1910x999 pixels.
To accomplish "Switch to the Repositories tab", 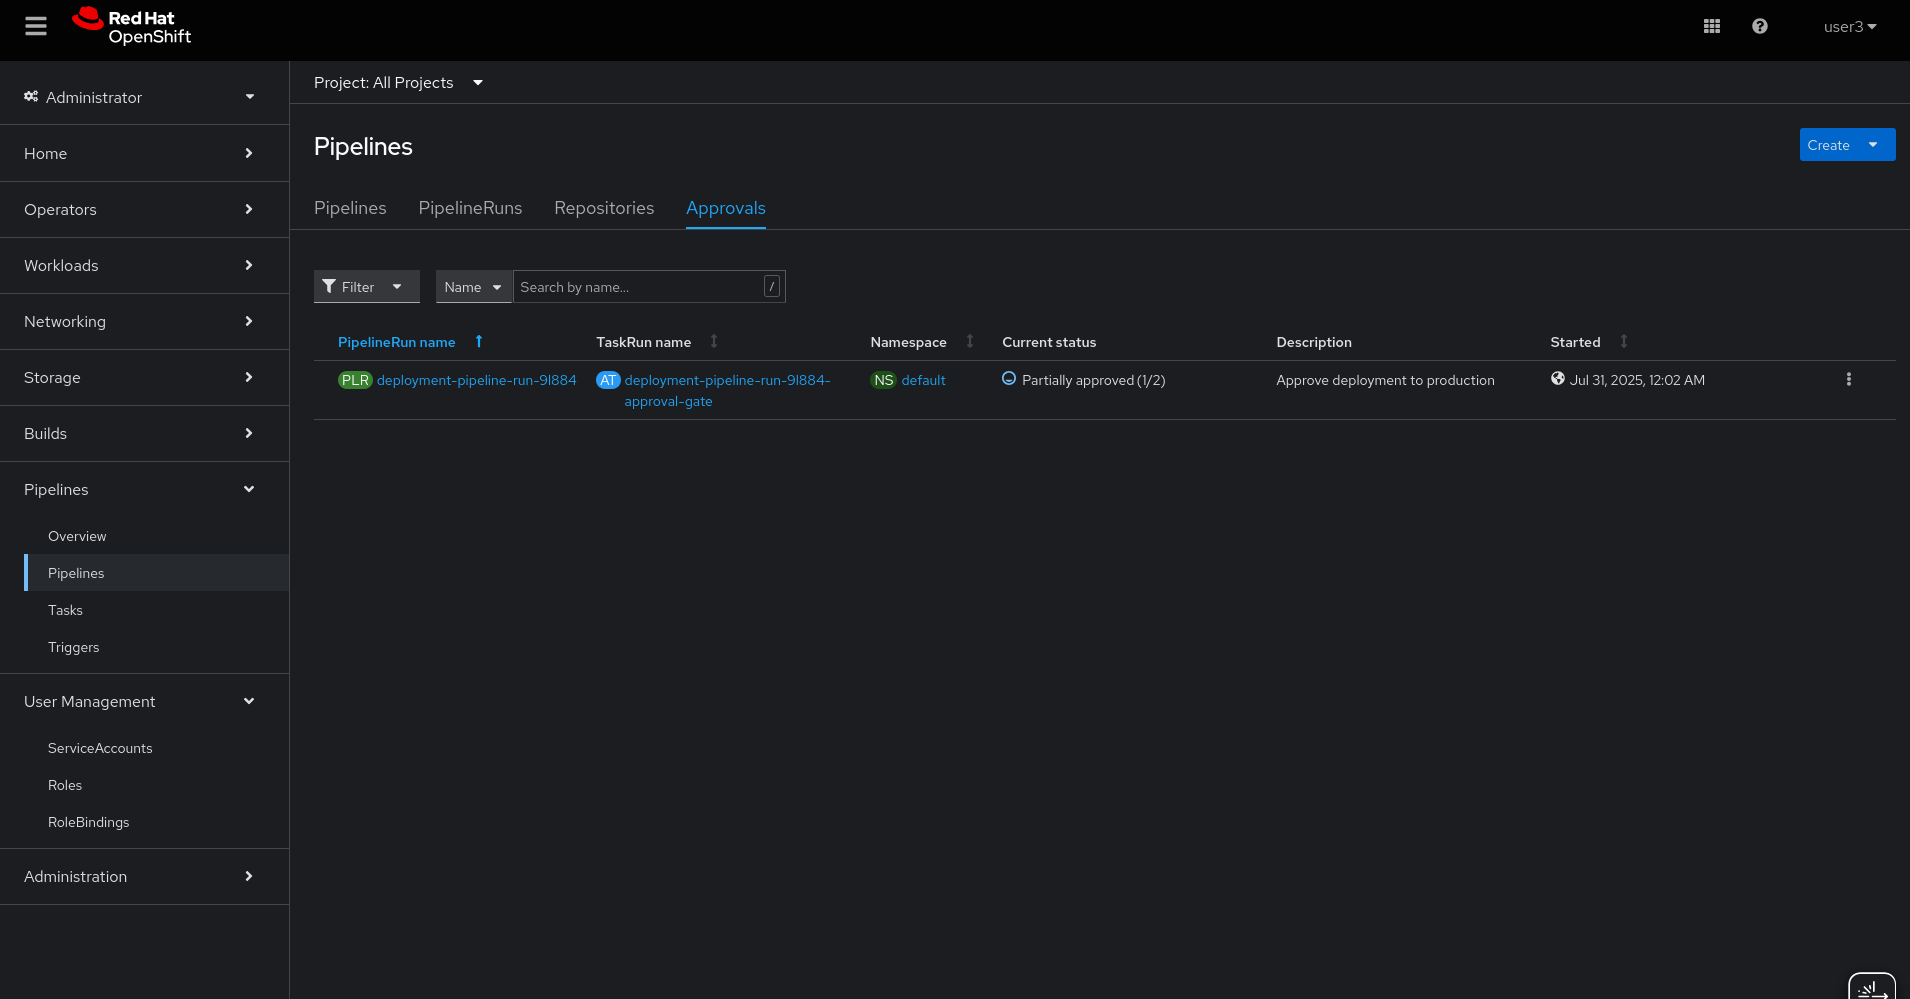I will click(604, 208).
